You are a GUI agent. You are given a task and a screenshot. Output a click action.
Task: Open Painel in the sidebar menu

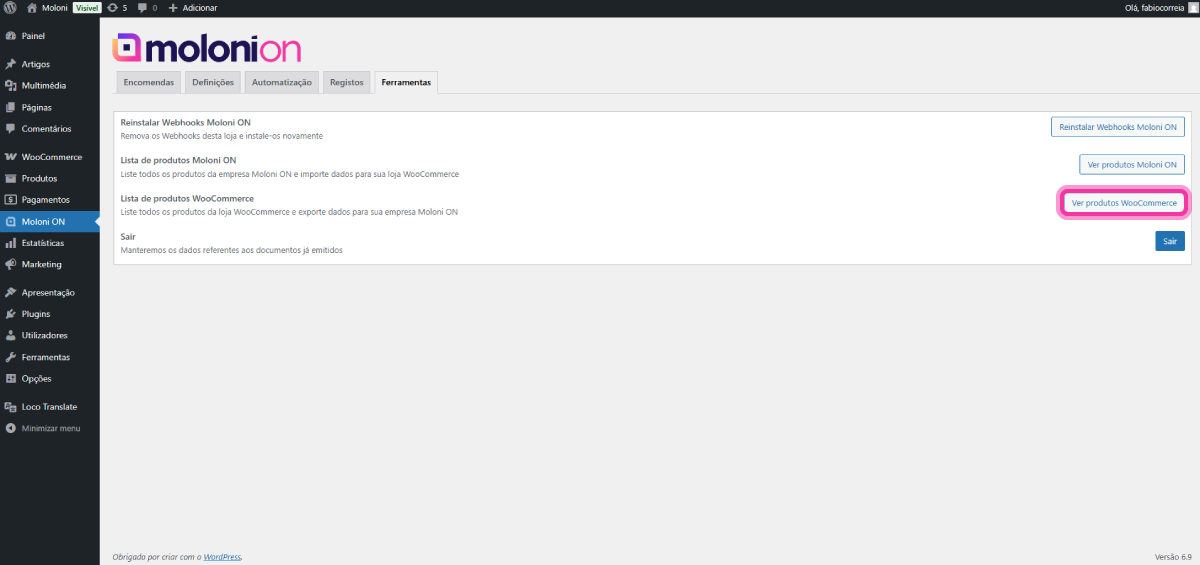point(33,36)
